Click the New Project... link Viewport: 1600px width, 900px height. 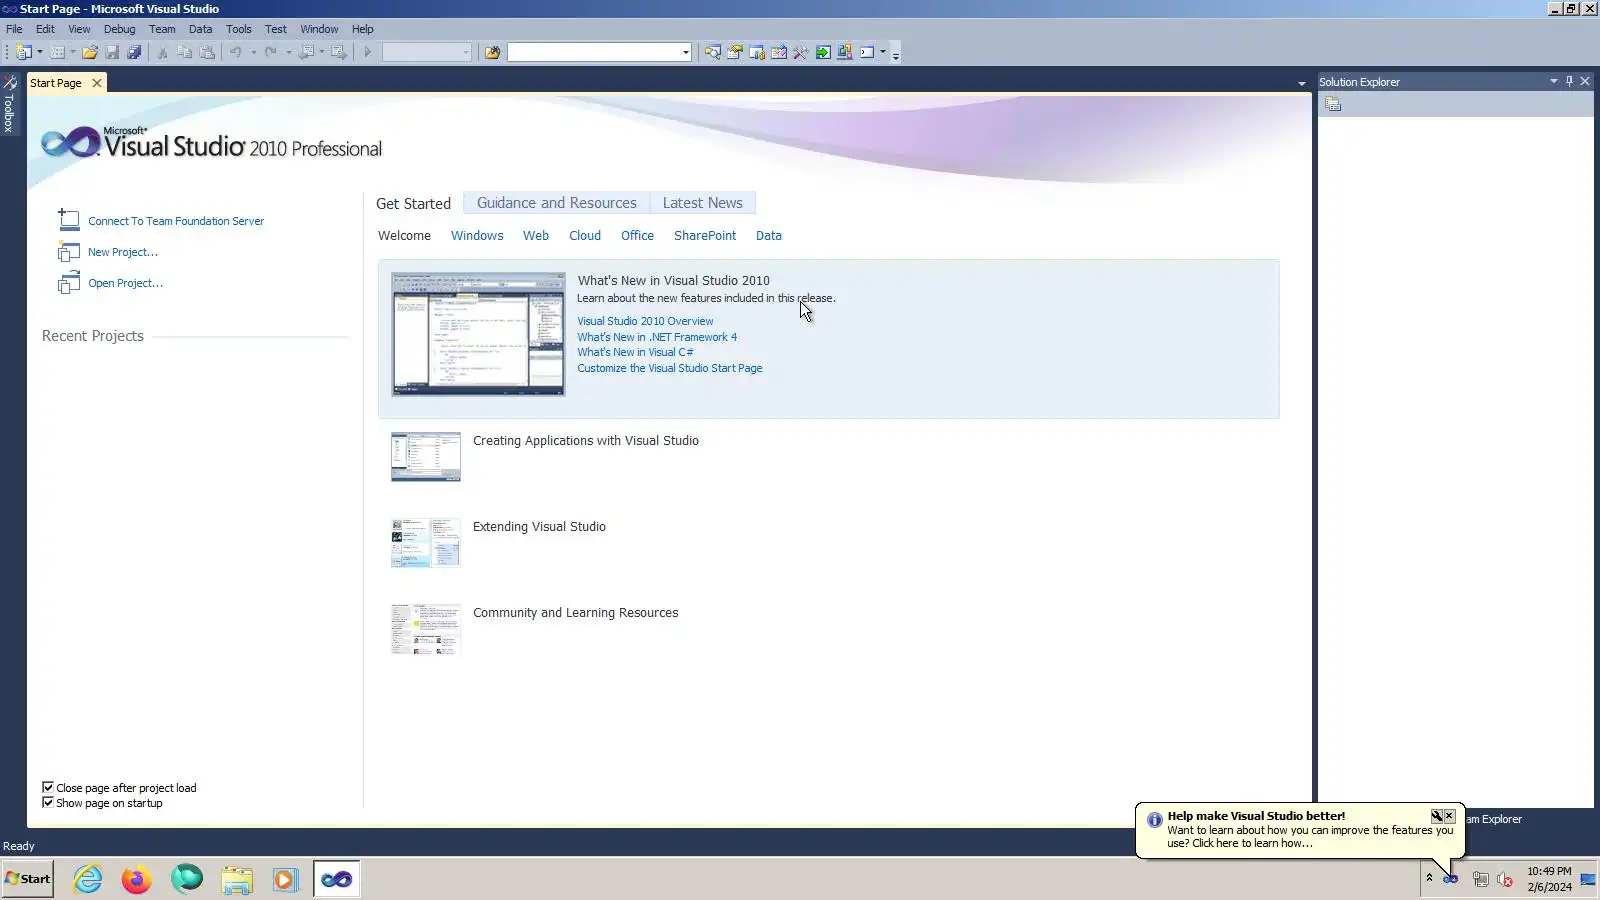[123, 252]
